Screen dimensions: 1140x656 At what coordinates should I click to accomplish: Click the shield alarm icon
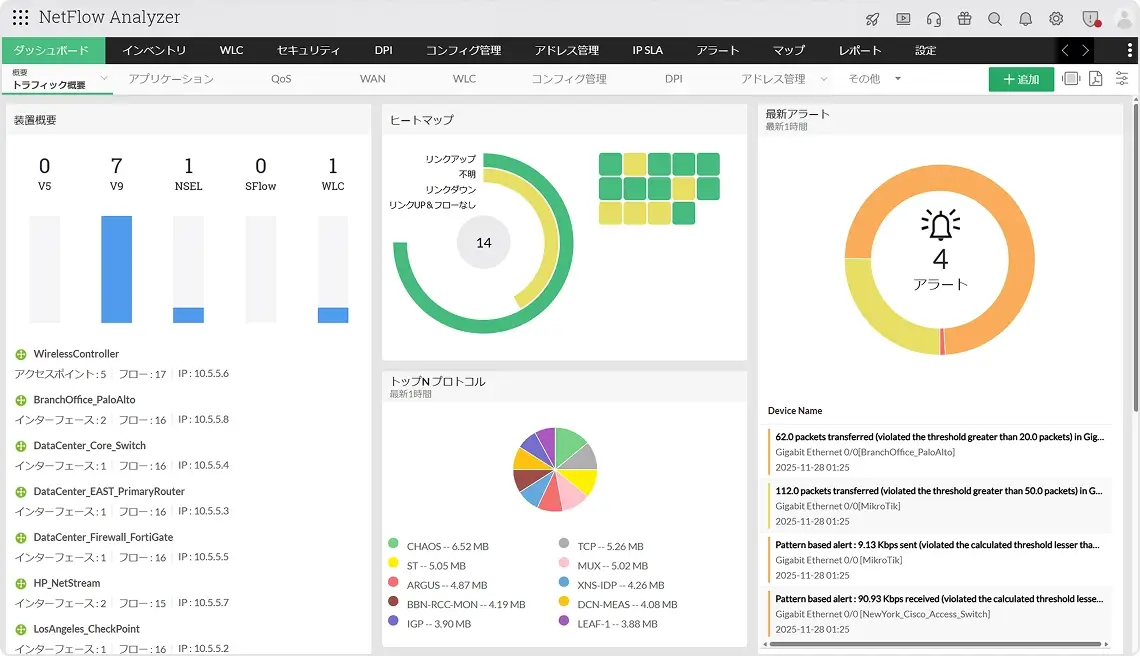(1091, 19)
